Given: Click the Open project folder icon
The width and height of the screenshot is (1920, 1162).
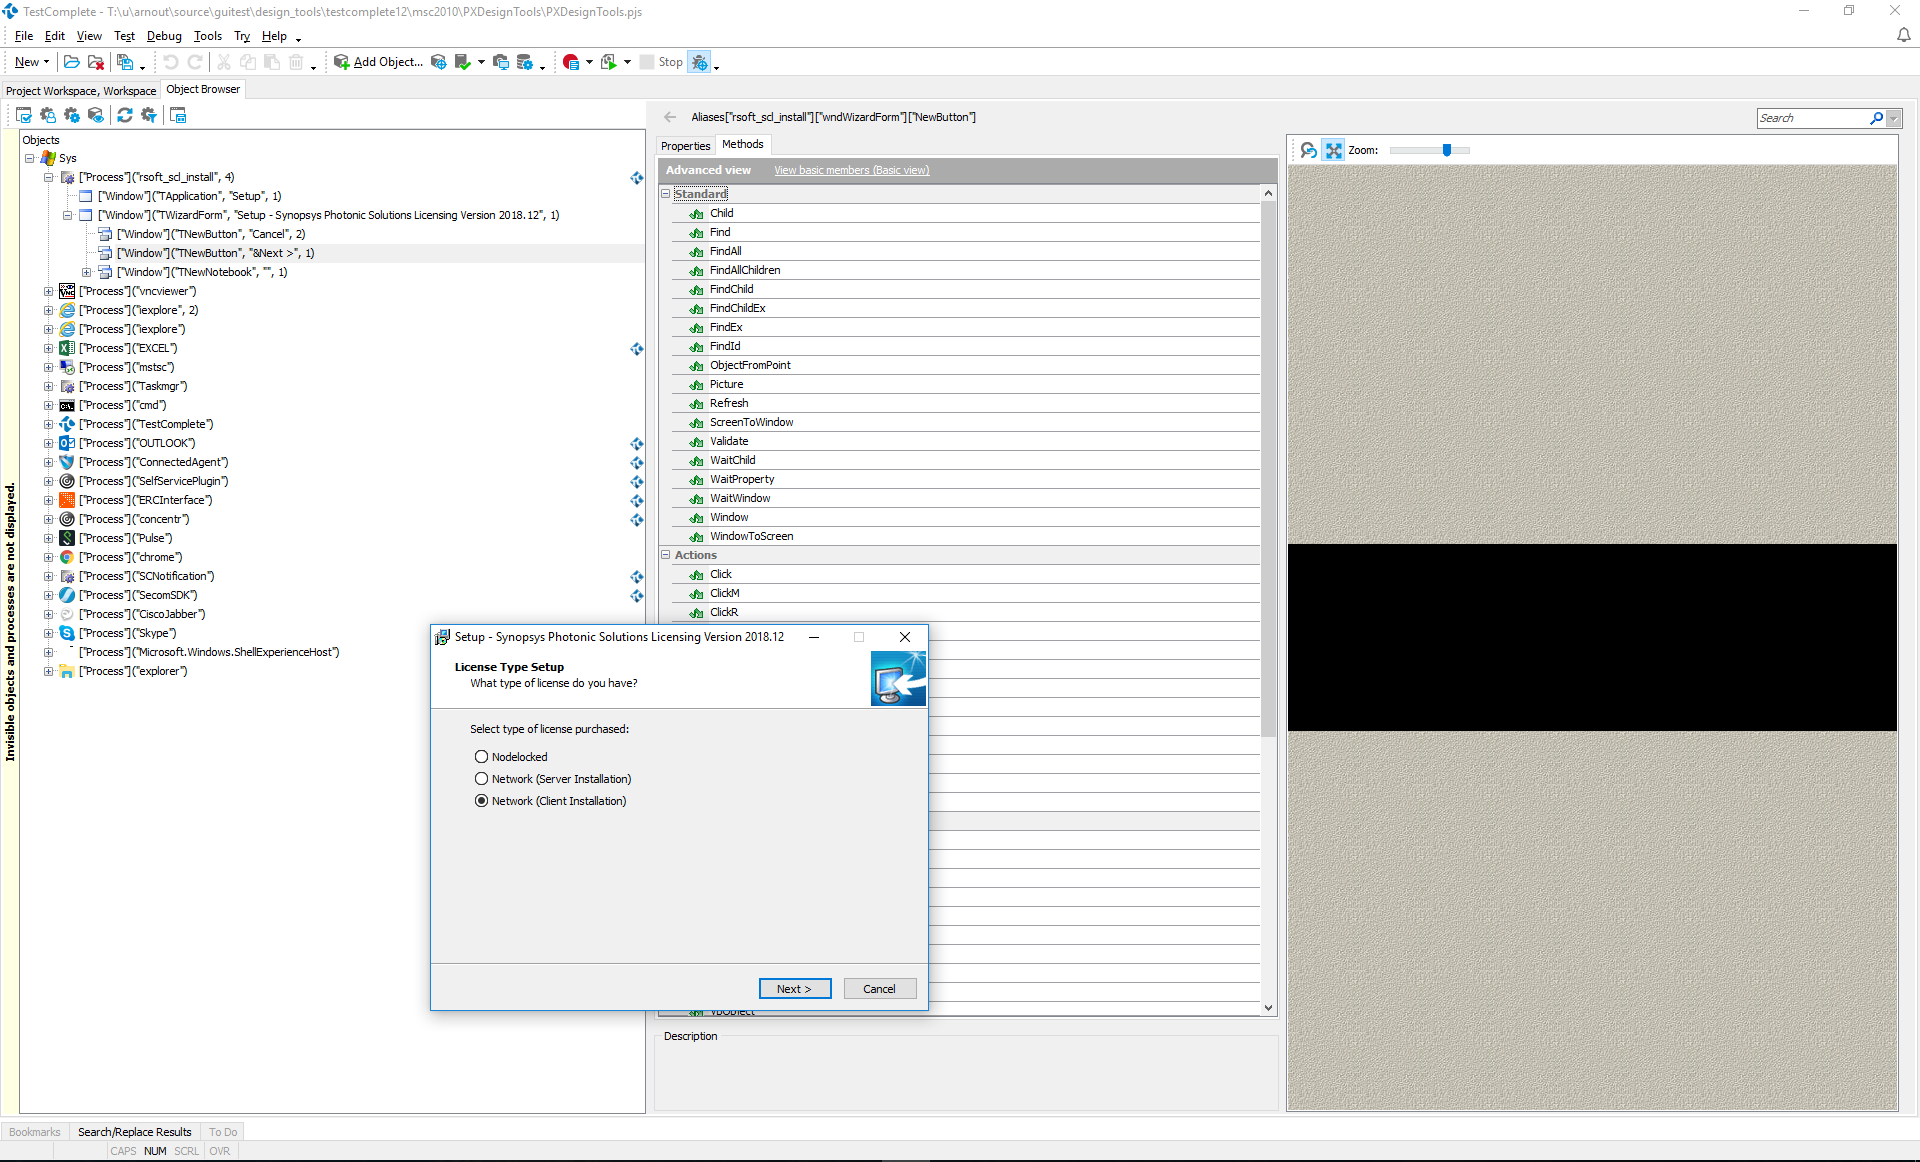Looking at the screenshot, I should (72, 62).
